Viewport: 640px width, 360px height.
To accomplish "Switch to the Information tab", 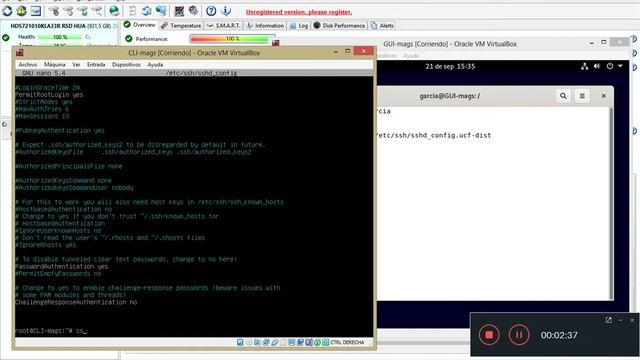I will pyautogui.click(x=265, y=25).
